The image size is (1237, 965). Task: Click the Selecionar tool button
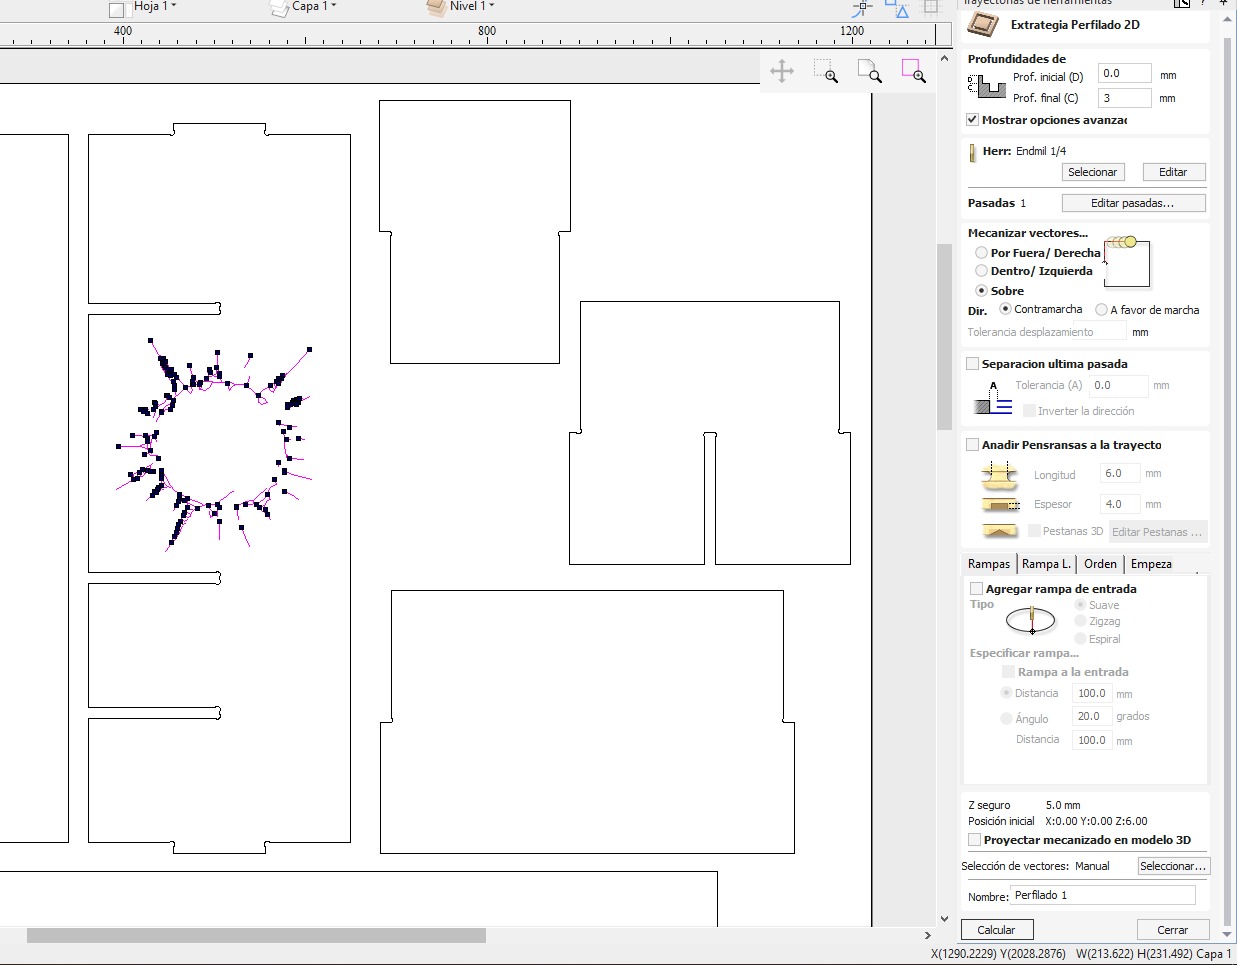point(1092,172)
